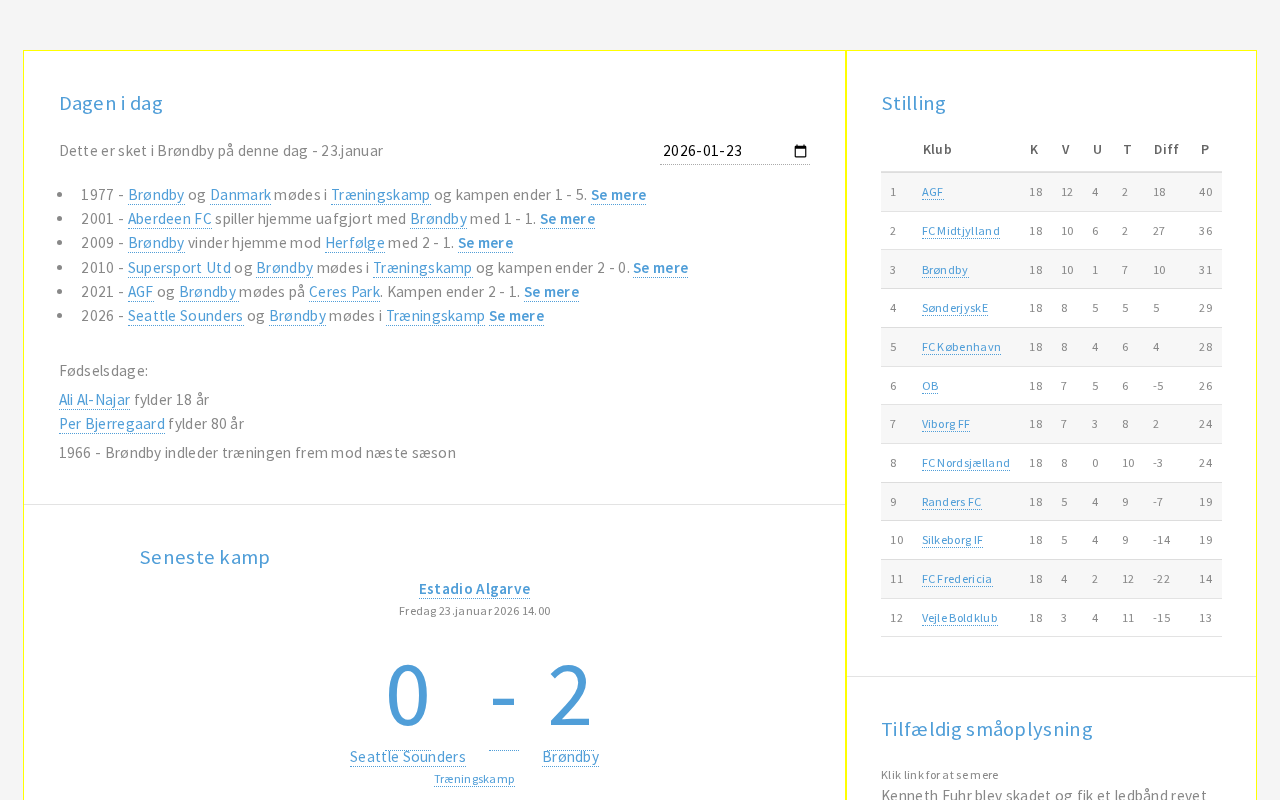Screen dimensions: 1280x800
Task: Open Seattle Sounders under Seneste kamp score
Action: pos(408,757)
